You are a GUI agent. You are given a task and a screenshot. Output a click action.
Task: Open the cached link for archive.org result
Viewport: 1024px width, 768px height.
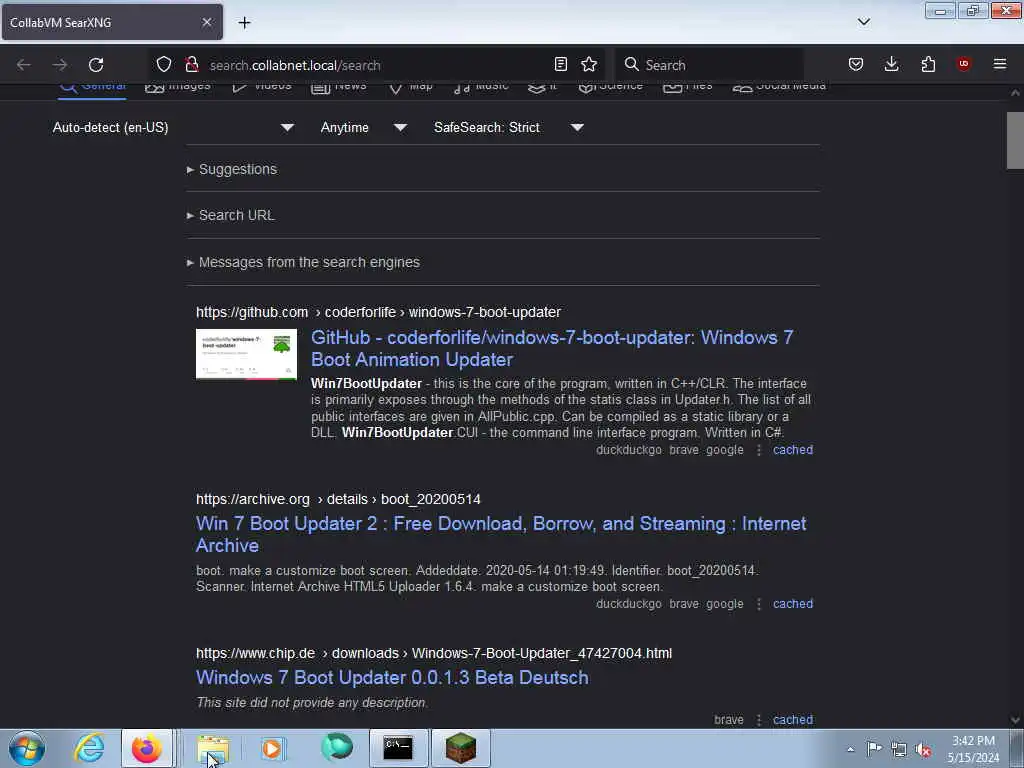(x=793, y=604)
